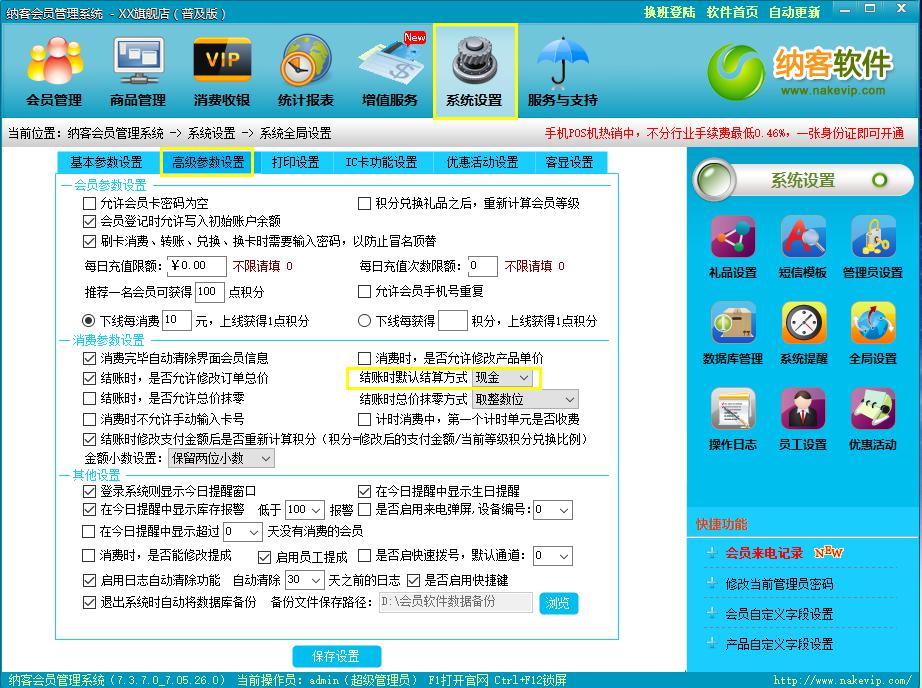Switch to the IC卡功能设置 tab
Image resolution: width=922 pixels, height=688 pixels.
(381, 163)
